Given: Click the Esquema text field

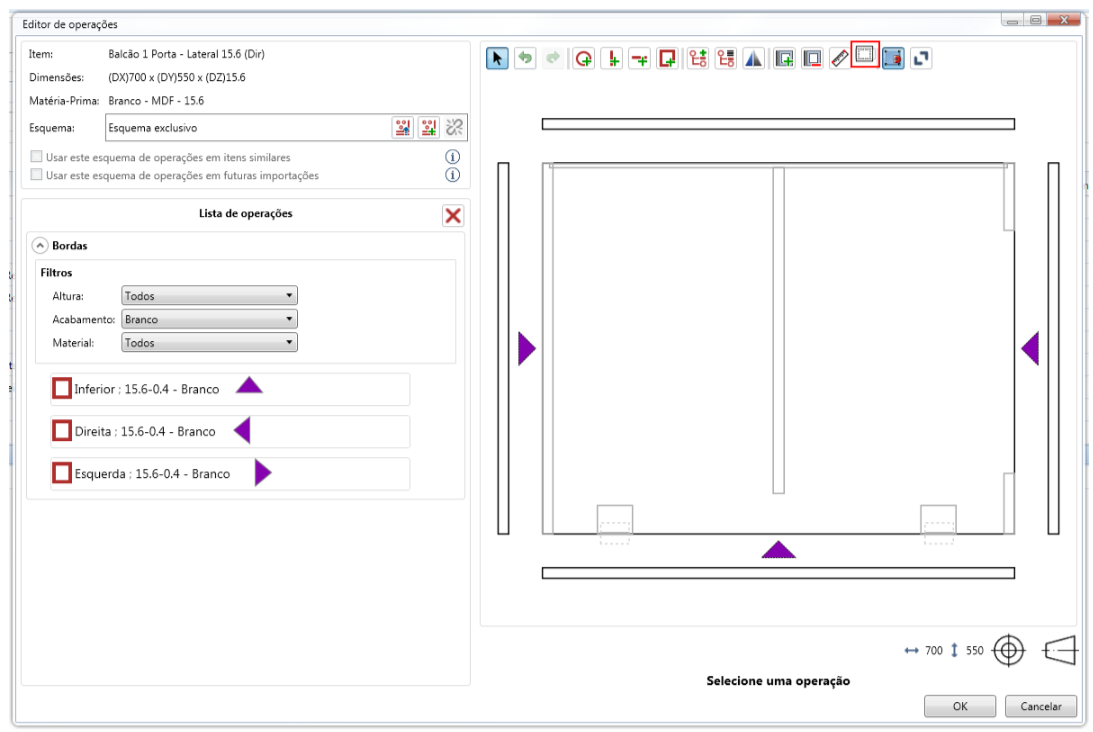Looking at the screenshot, I should (x=245, y=128).
